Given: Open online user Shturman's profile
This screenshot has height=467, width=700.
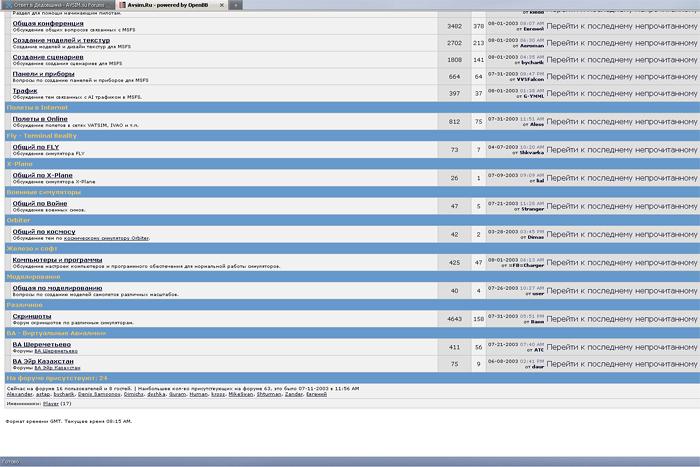Looking at the screenshot, I should 269,394.
